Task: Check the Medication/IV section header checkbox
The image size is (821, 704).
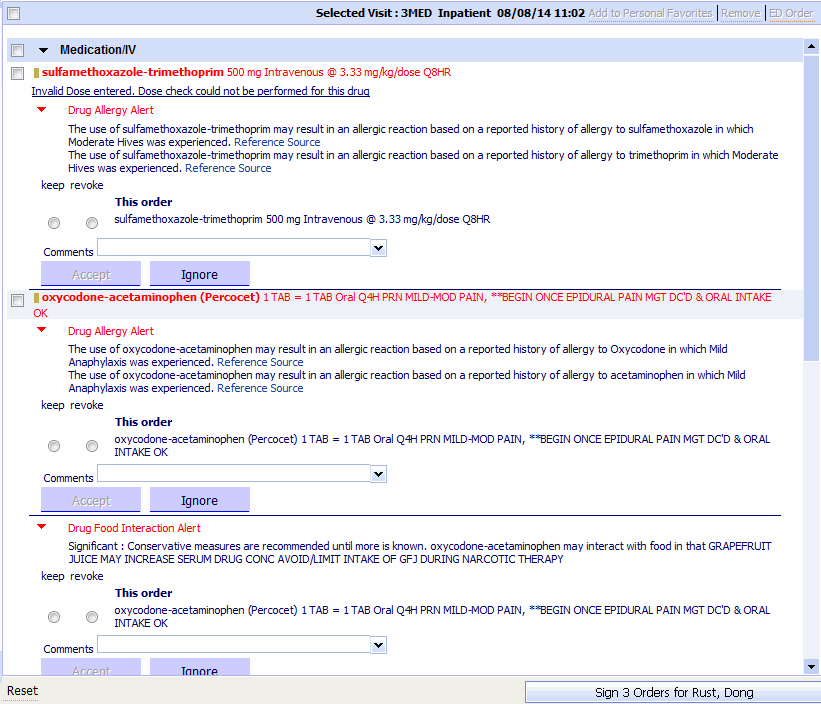Action: click(x=16, y=49)
